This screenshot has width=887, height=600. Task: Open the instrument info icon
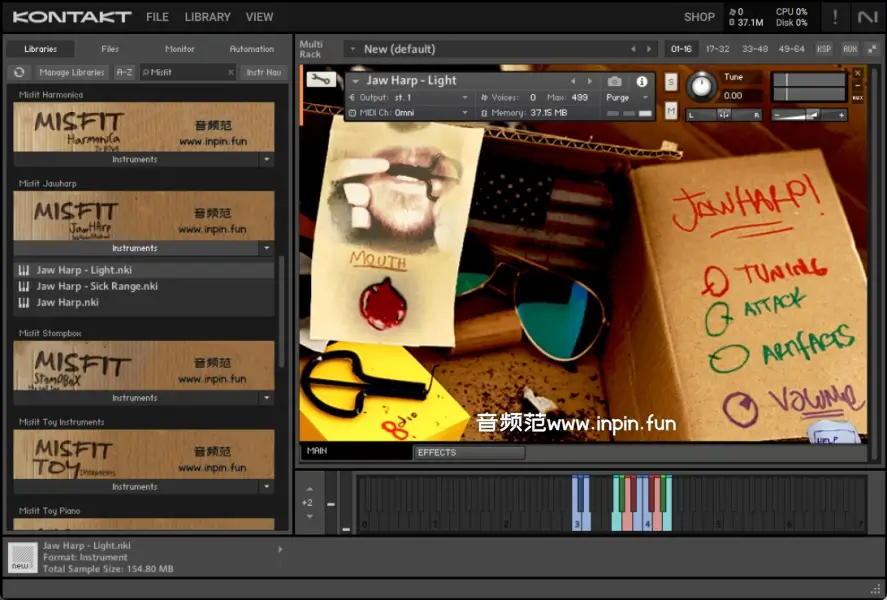[642, 81]
